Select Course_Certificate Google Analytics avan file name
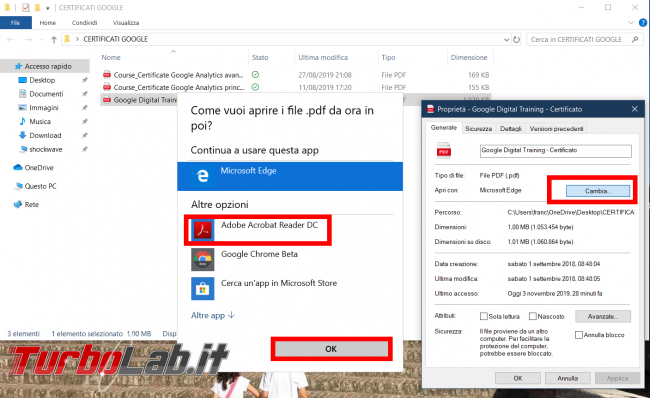This screenshot has width=650, height=398. [x=178, y=75]
